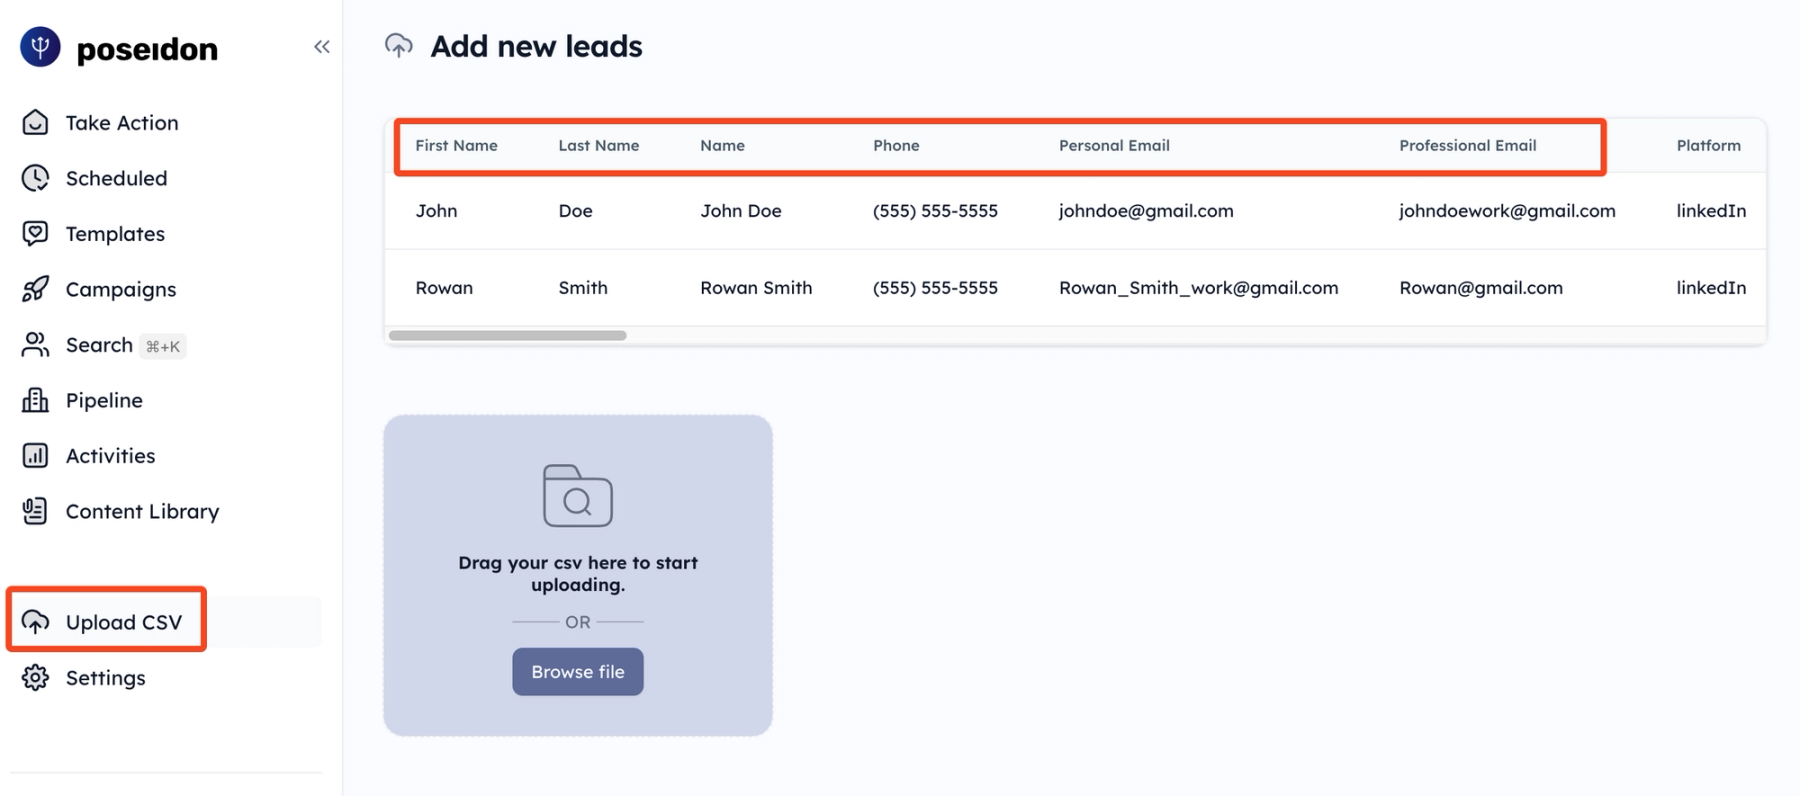The width and height of the screenshot is (1800, 796).
Task: Click linkedIn in Rowan Smith's row
Action: (1711, 287)
